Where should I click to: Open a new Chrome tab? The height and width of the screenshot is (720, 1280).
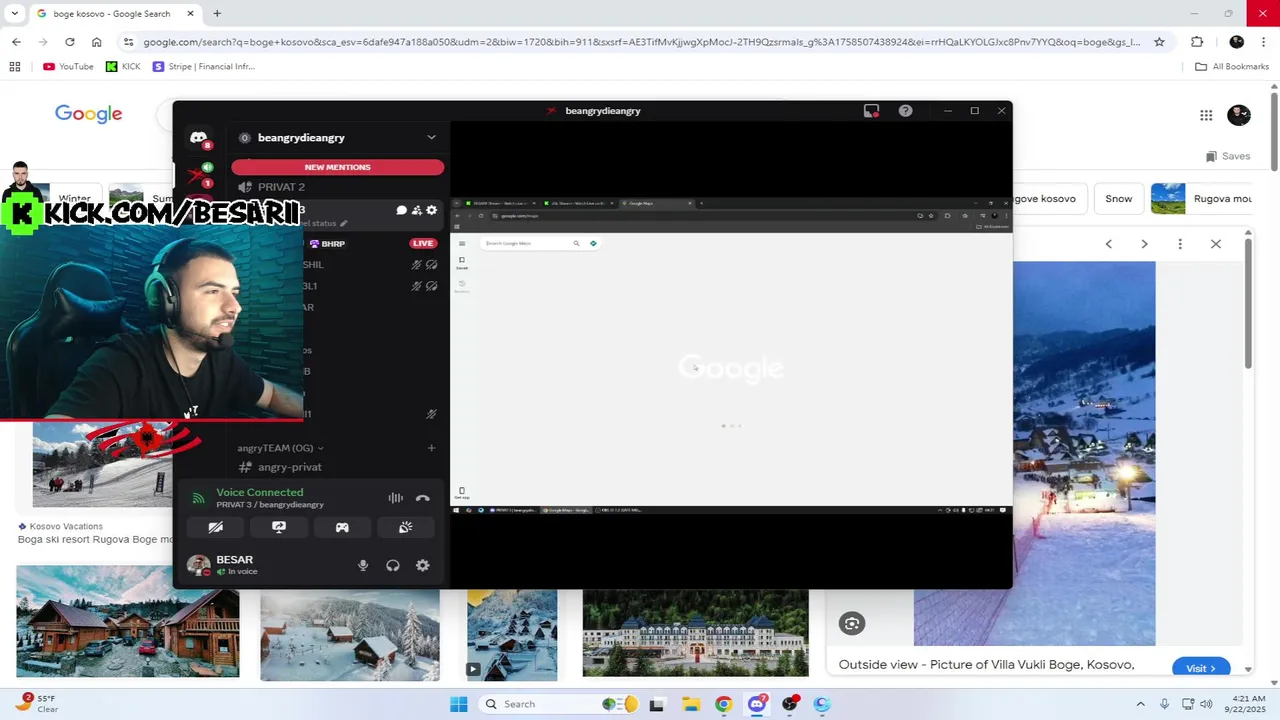click(217, 14)
